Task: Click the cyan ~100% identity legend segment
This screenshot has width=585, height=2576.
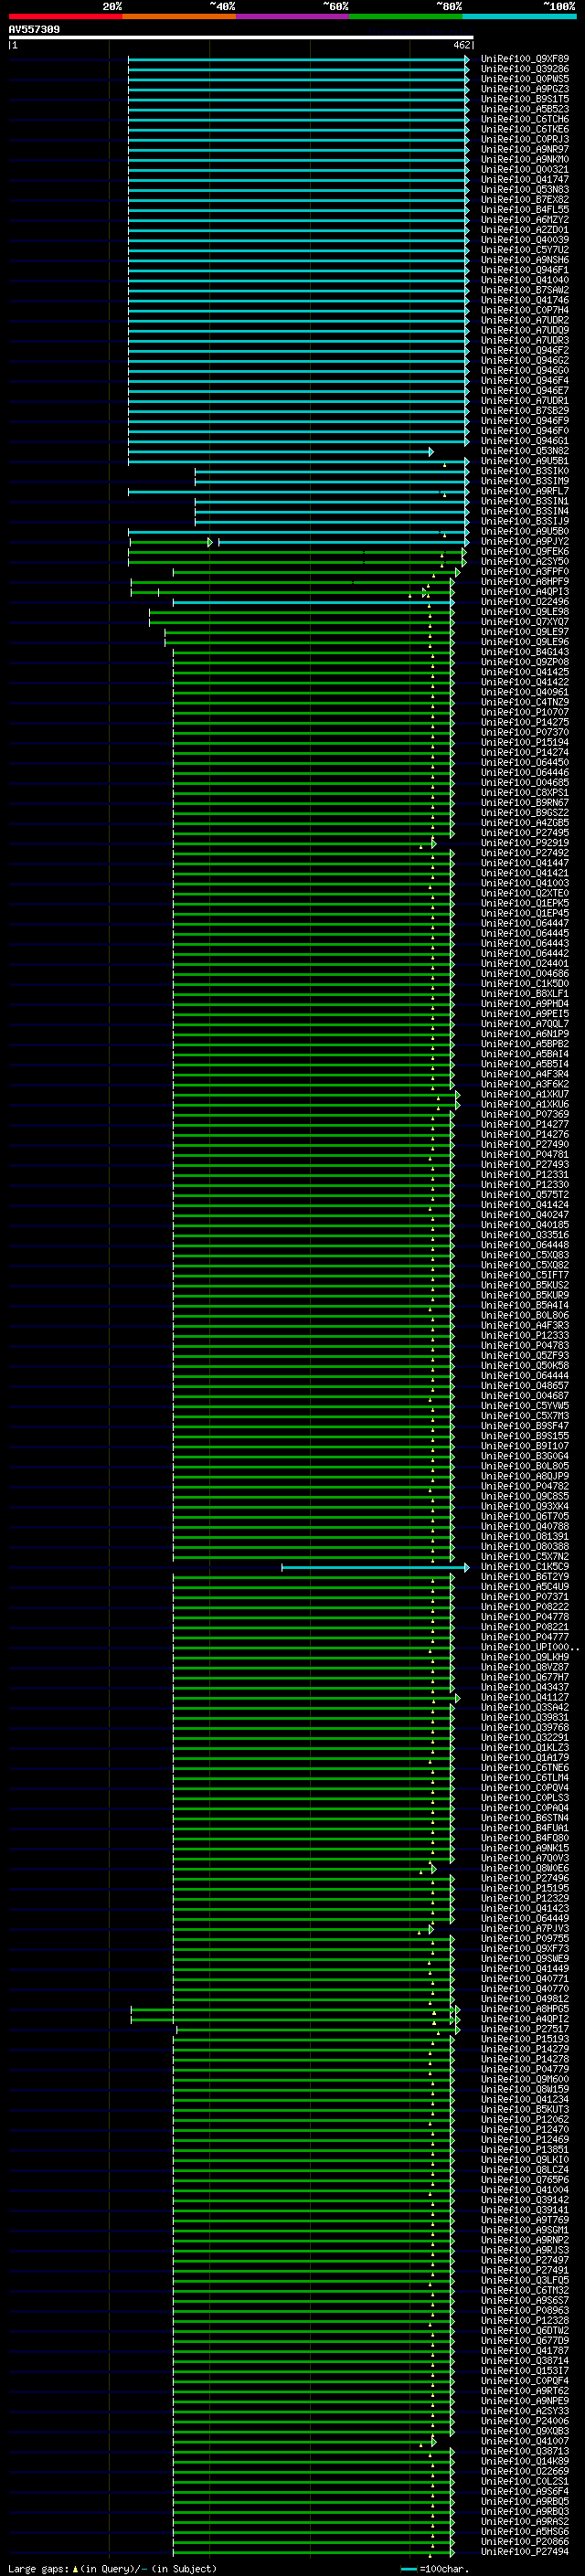Action: tap(519, 16)
